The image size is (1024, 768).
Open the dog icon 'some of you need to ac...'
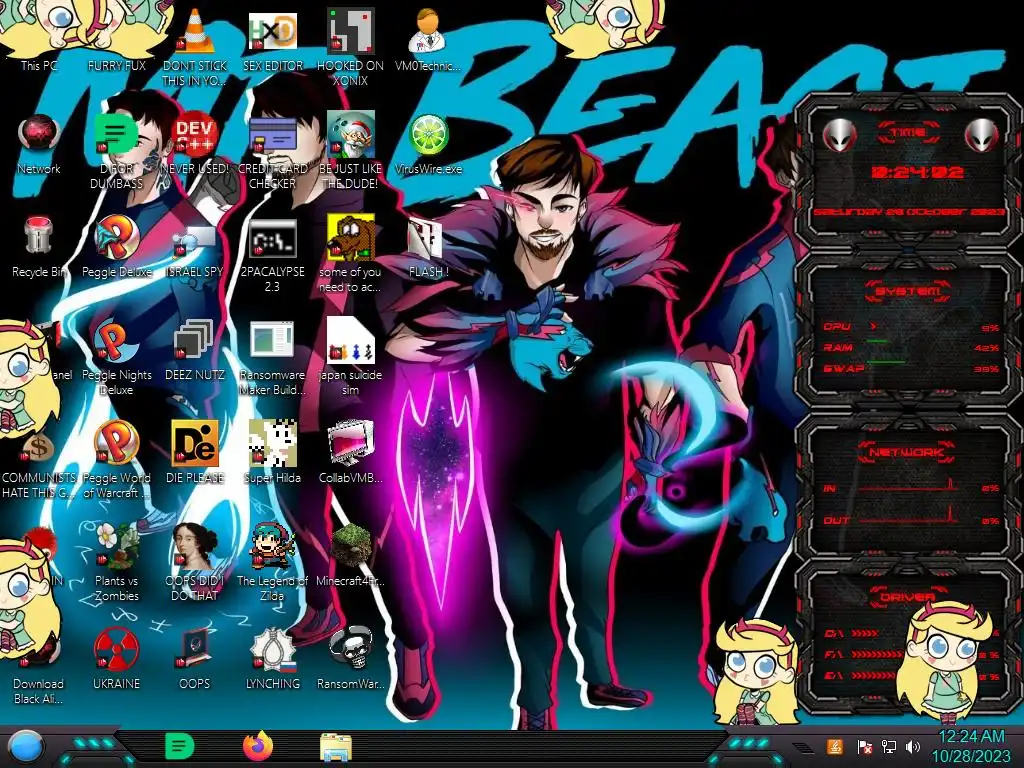(x=351, y=255)
